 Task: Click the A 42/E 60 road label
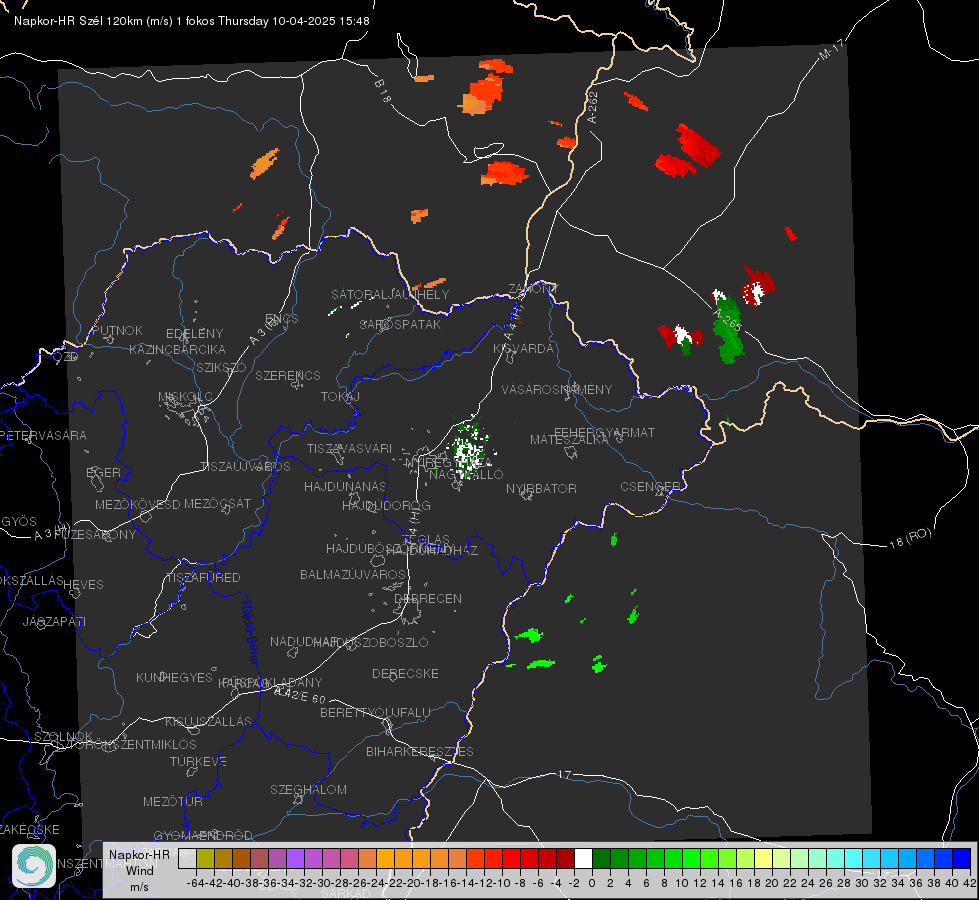pos(300,695)
